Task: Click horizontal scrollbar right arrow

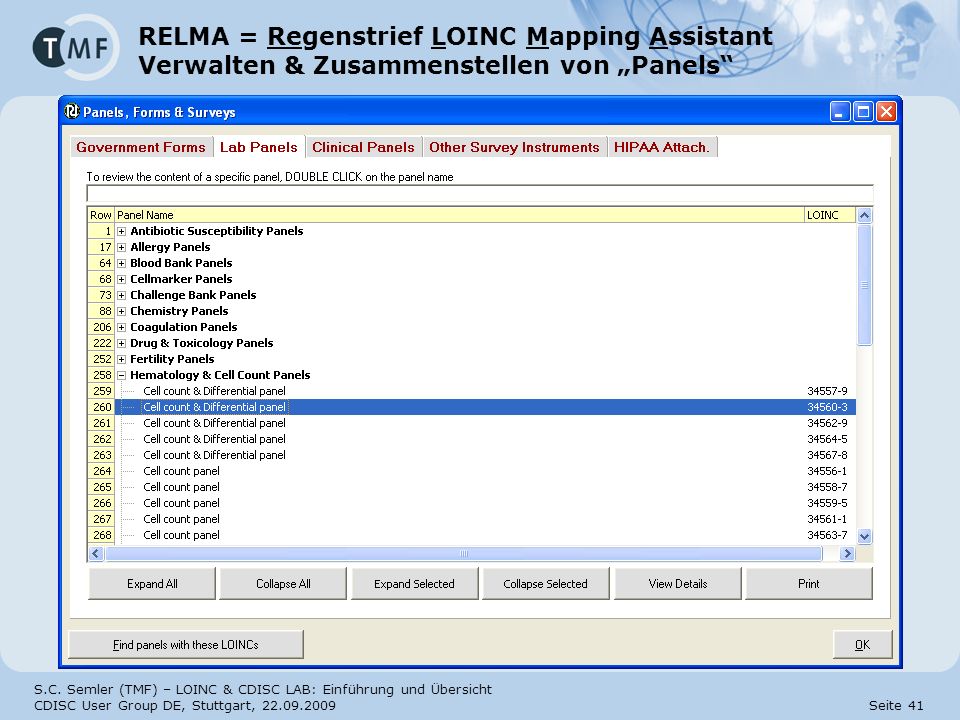Action: [847, 553]
